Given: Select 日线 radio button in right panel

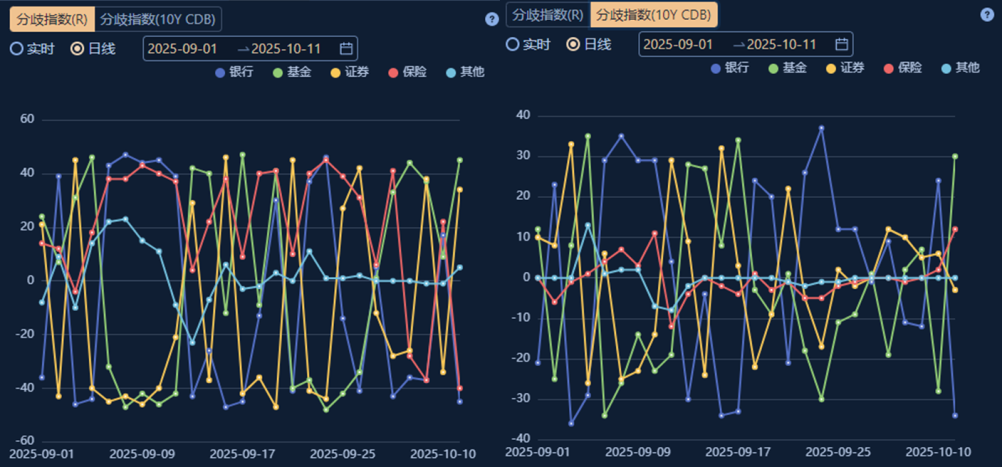Looking at the screenshot, I should coord(573,44).
